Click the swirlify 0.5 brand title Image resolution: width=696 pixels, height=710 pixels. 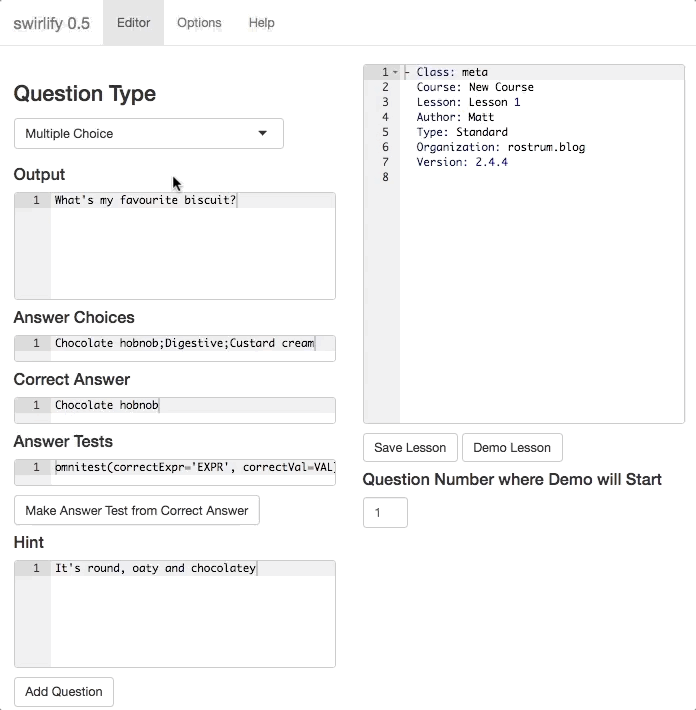[52, 23]
